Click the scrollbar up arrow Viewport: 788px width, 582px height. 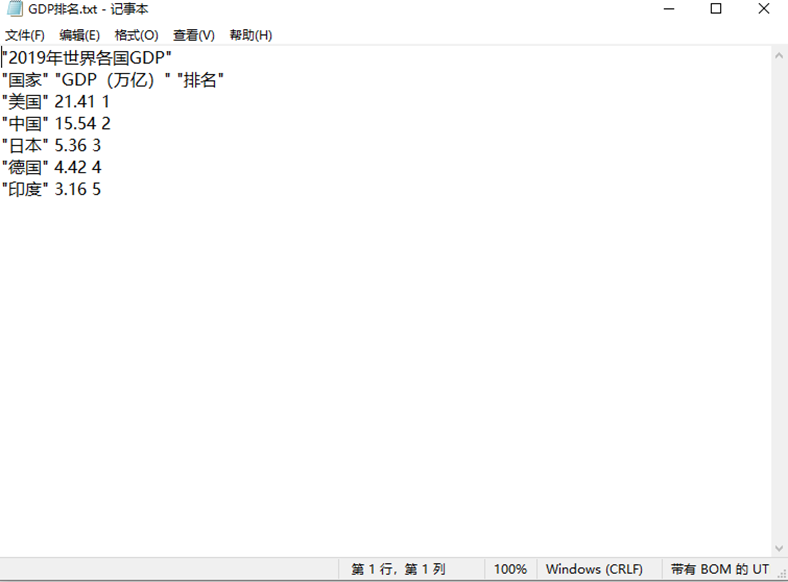point(779,56)
